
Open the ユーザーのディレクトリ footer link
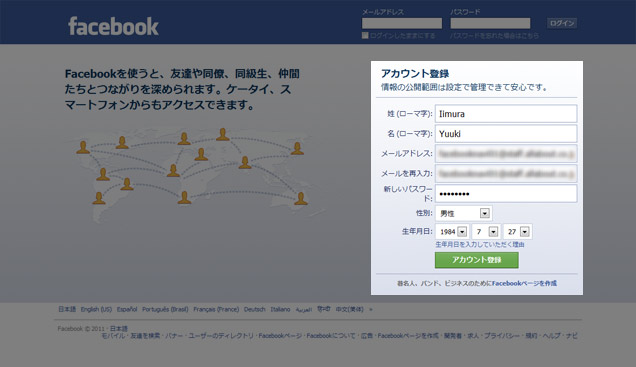click(x=221, y=336)
